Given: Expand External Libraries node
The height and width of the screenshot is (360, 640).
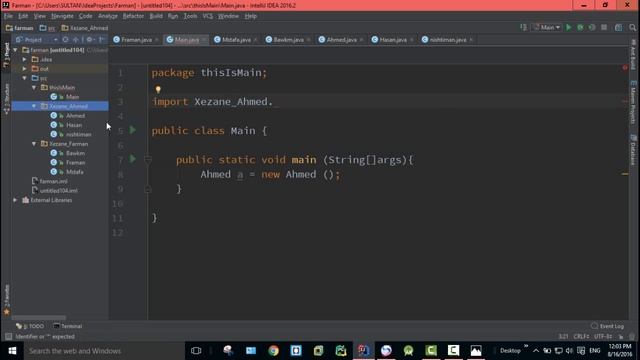Looking at the screenshot, I should 15,200.
